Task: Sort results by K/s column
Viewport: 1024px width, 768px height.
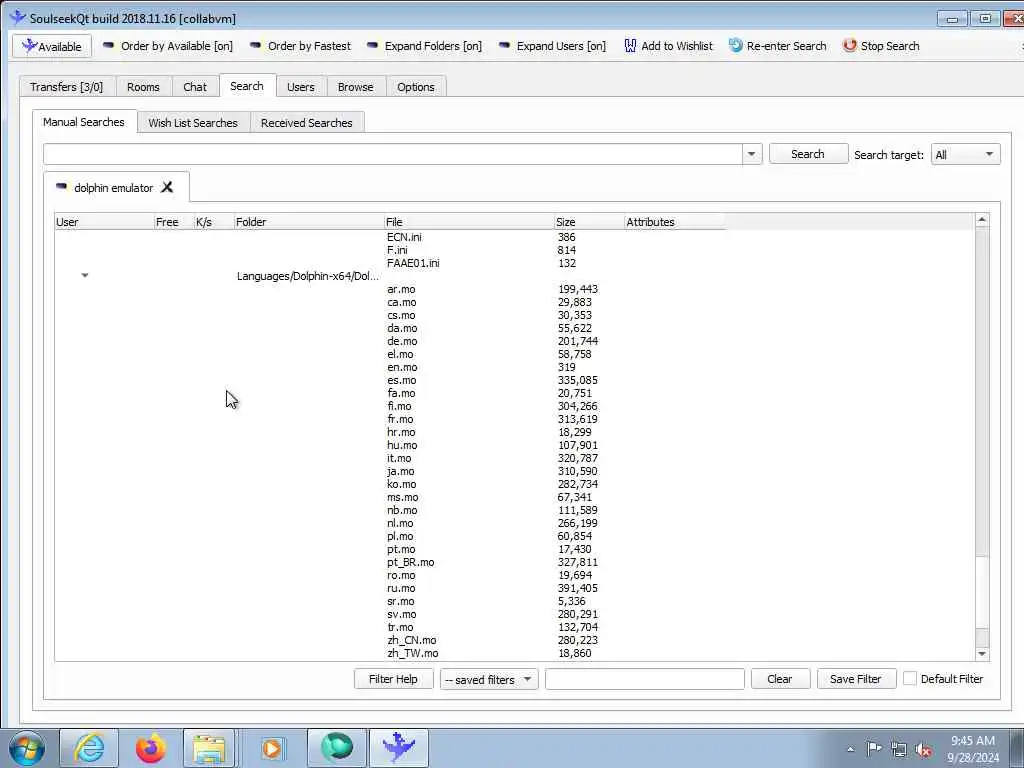Action: click(x=214, y=222)
